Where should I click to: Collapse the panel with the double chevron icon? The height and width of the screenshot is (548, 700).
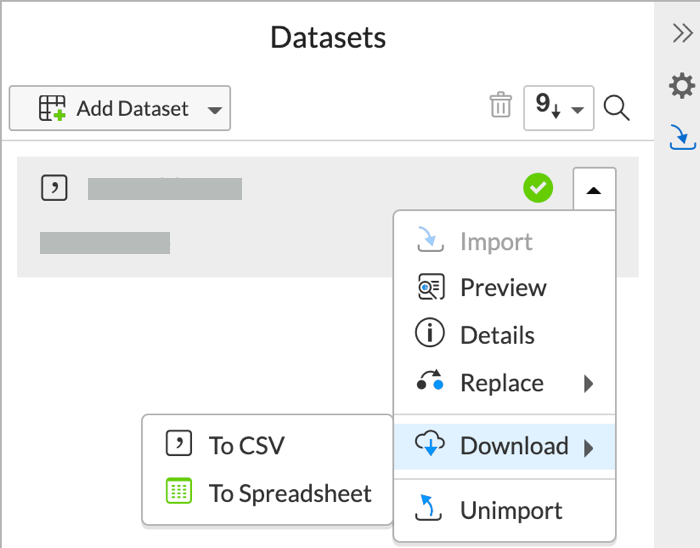tap(683, 33)
